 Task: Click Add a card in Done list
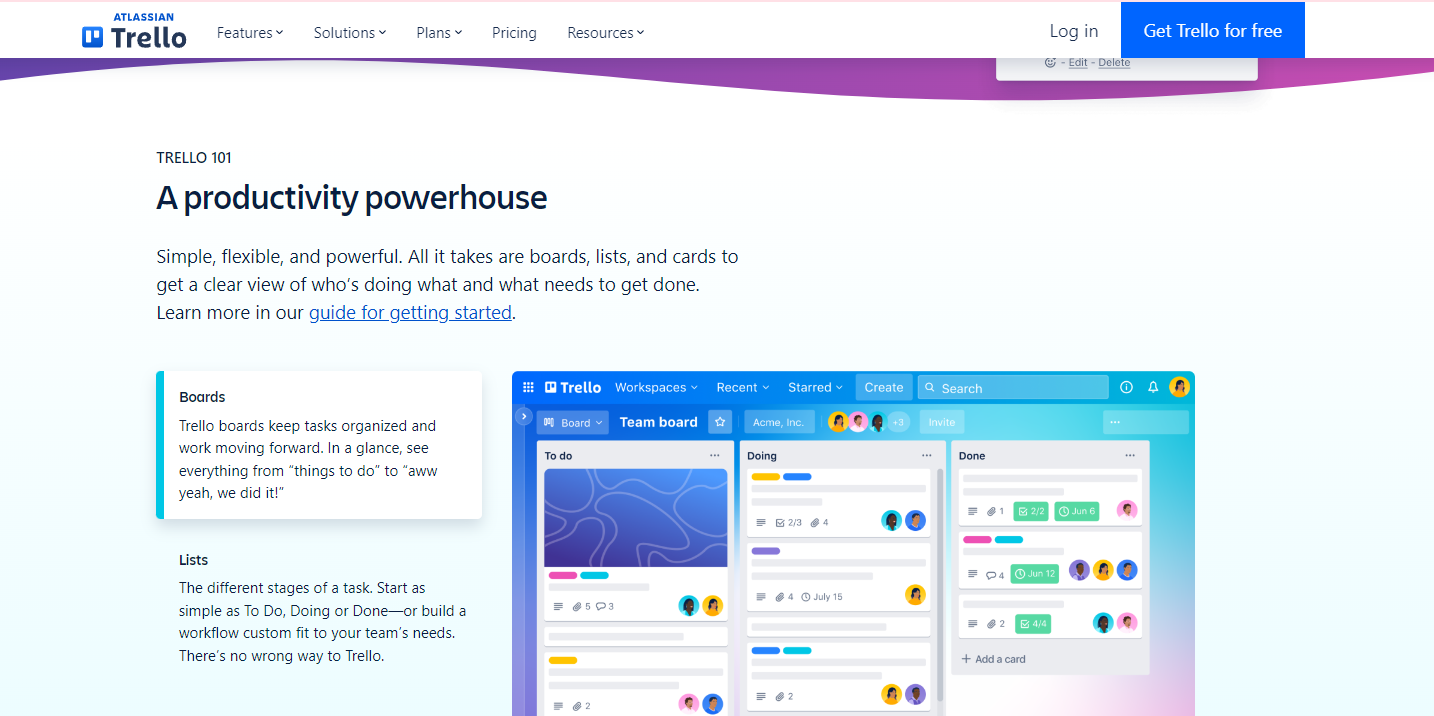click(x=994, y=659)
